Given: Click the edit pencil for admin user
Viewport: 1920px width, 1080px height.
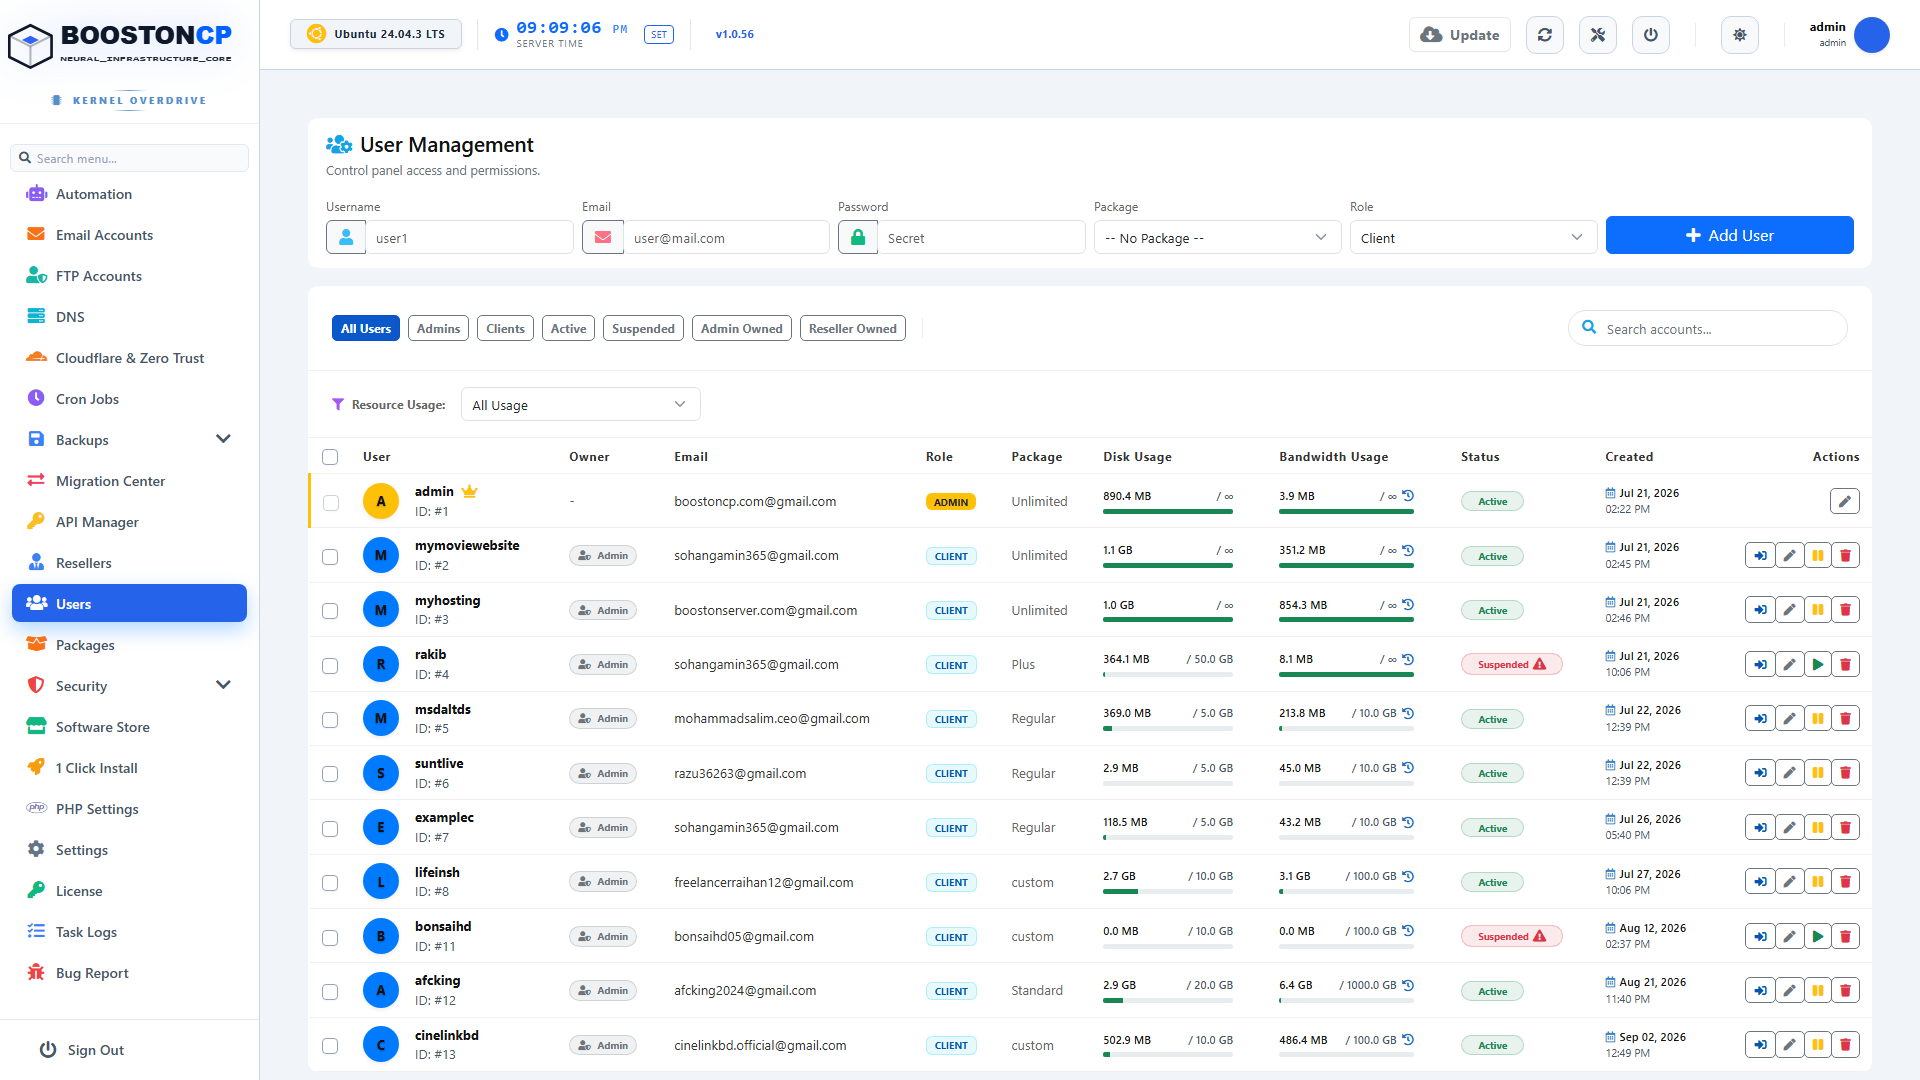Looking at the screenshot, I should [1845, 501].
